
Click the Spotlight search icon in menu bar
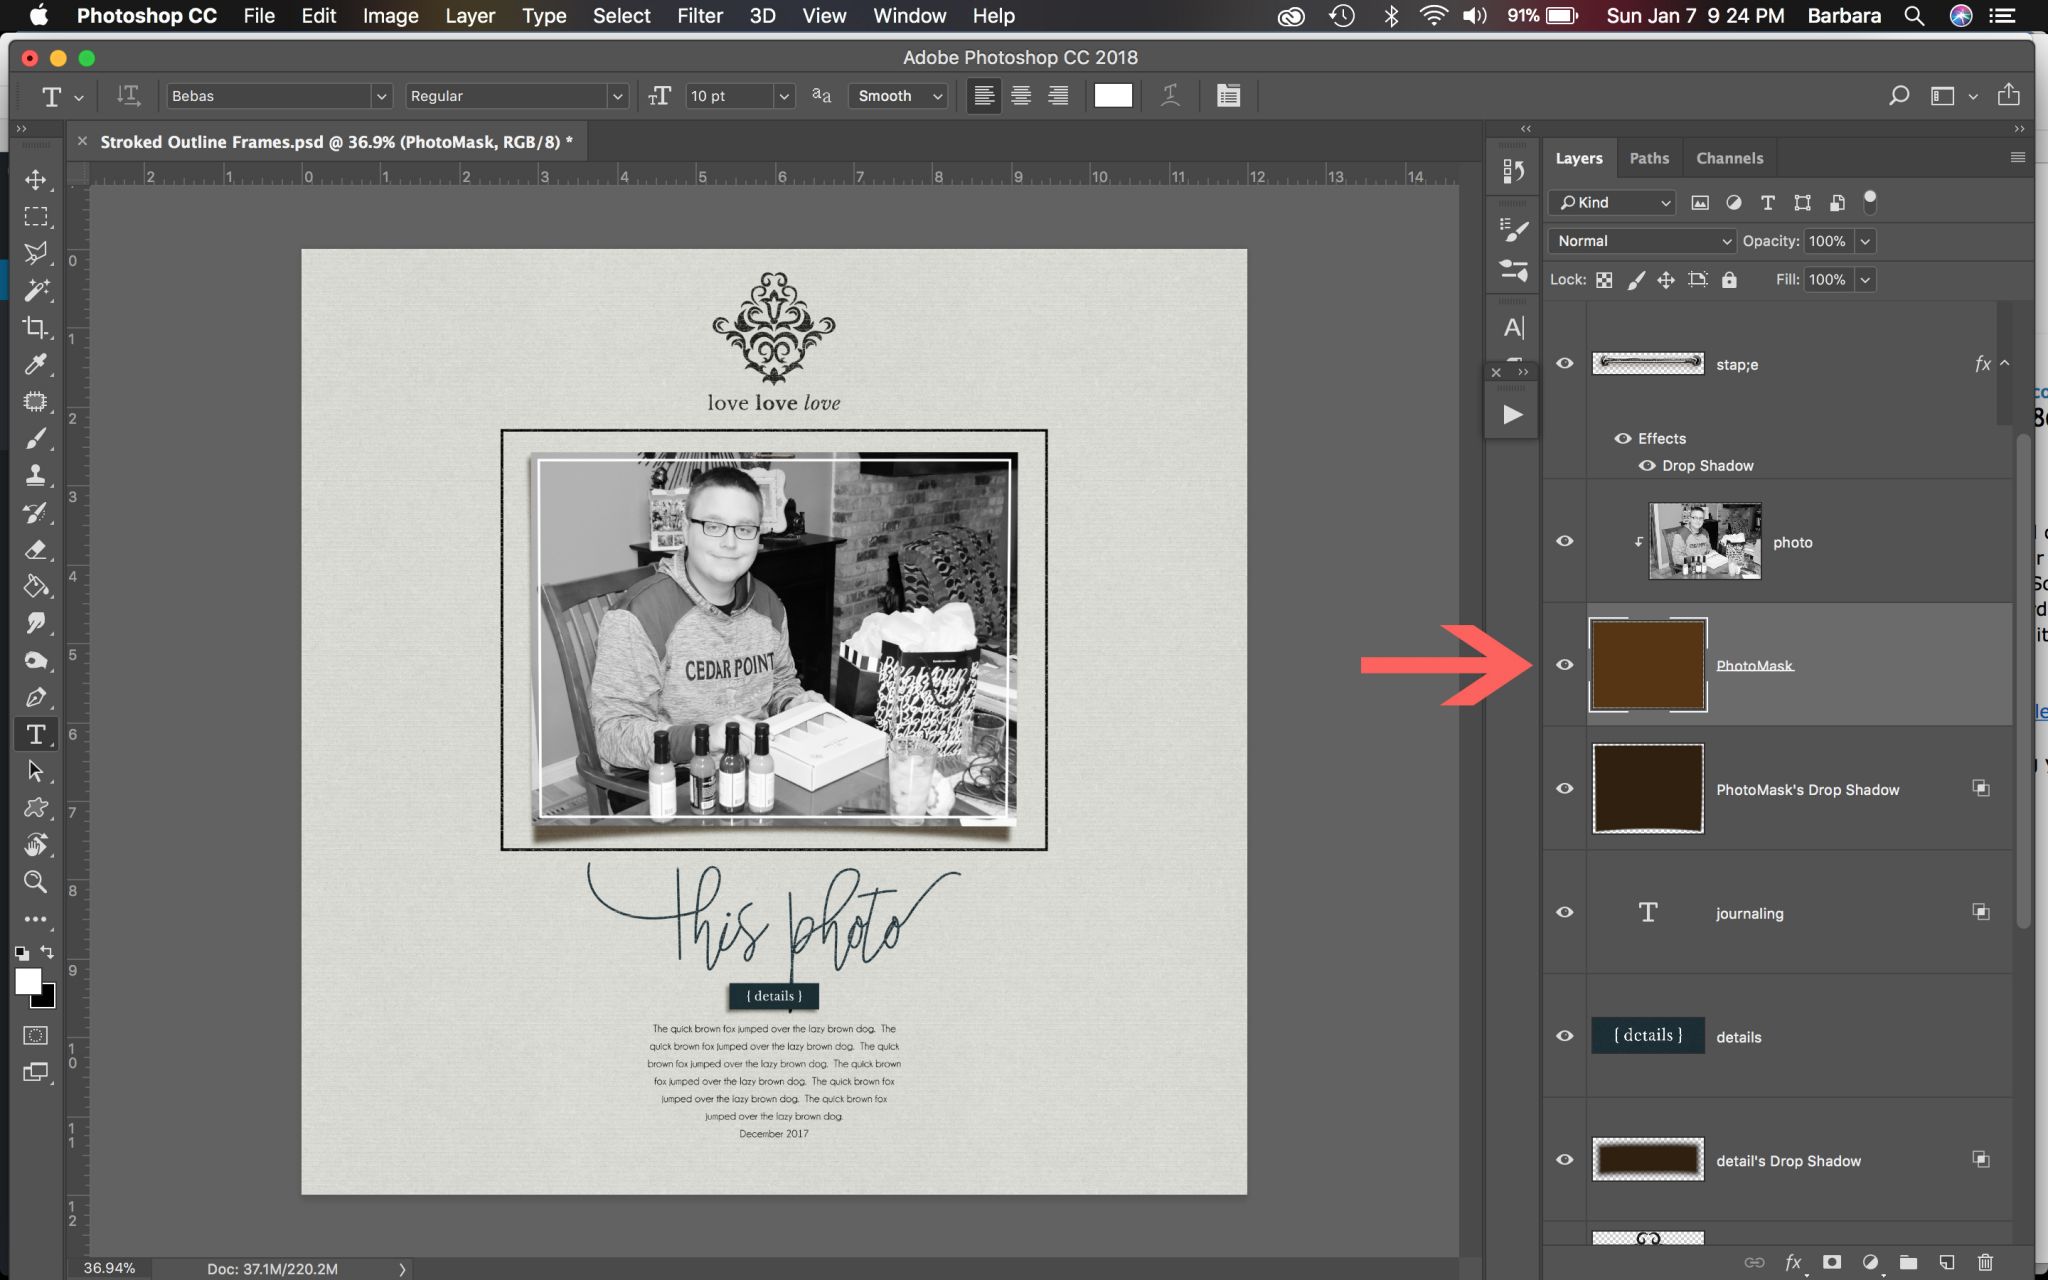pos(1913,15)
